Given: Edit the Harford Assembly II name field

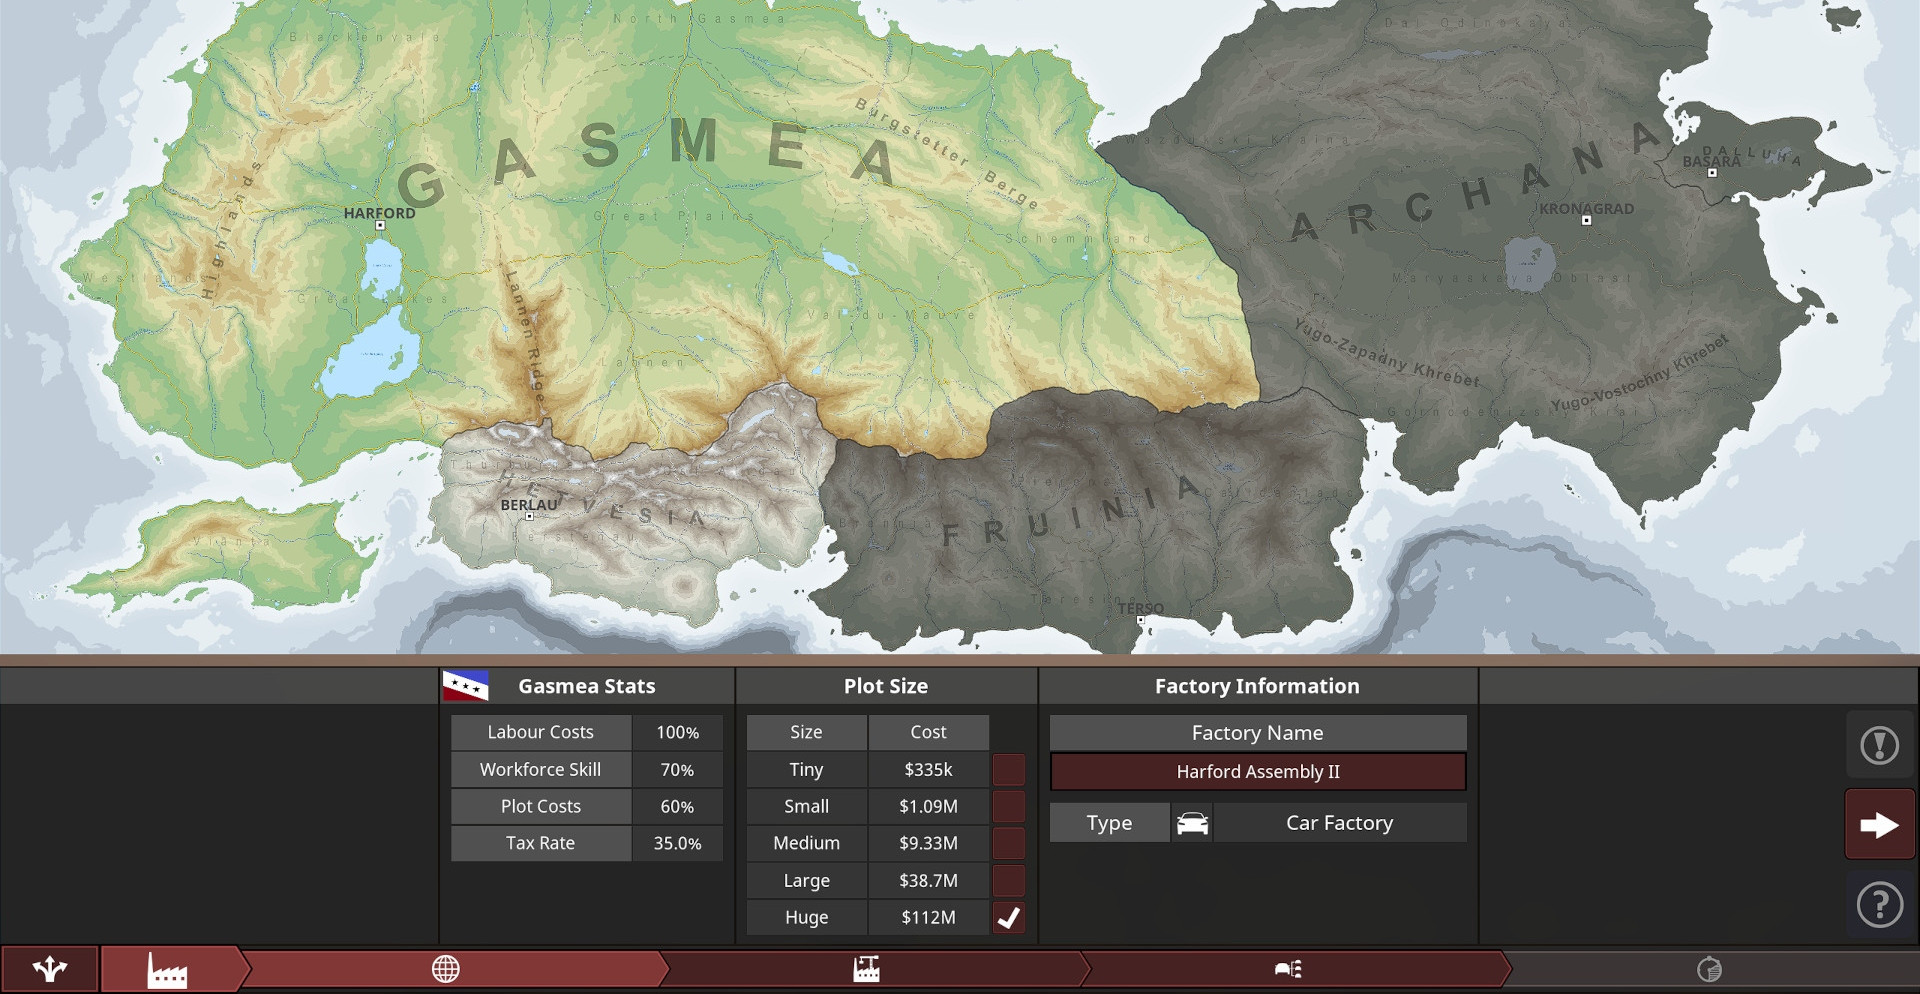Looking at the screenshot, I should pyautogui.click(x=1258, y=772).
